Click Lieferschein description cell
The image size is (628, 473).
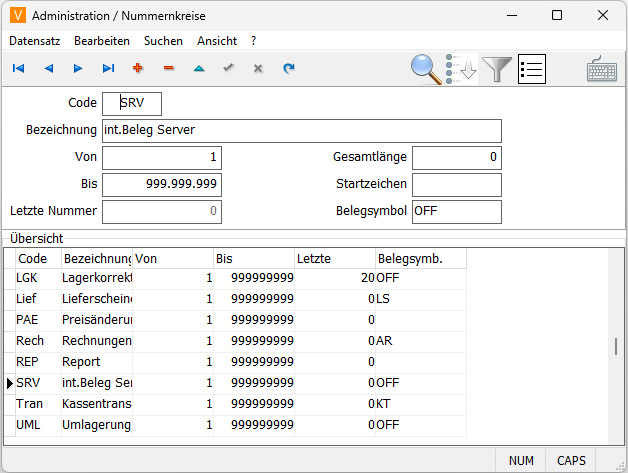coord(97,299)
